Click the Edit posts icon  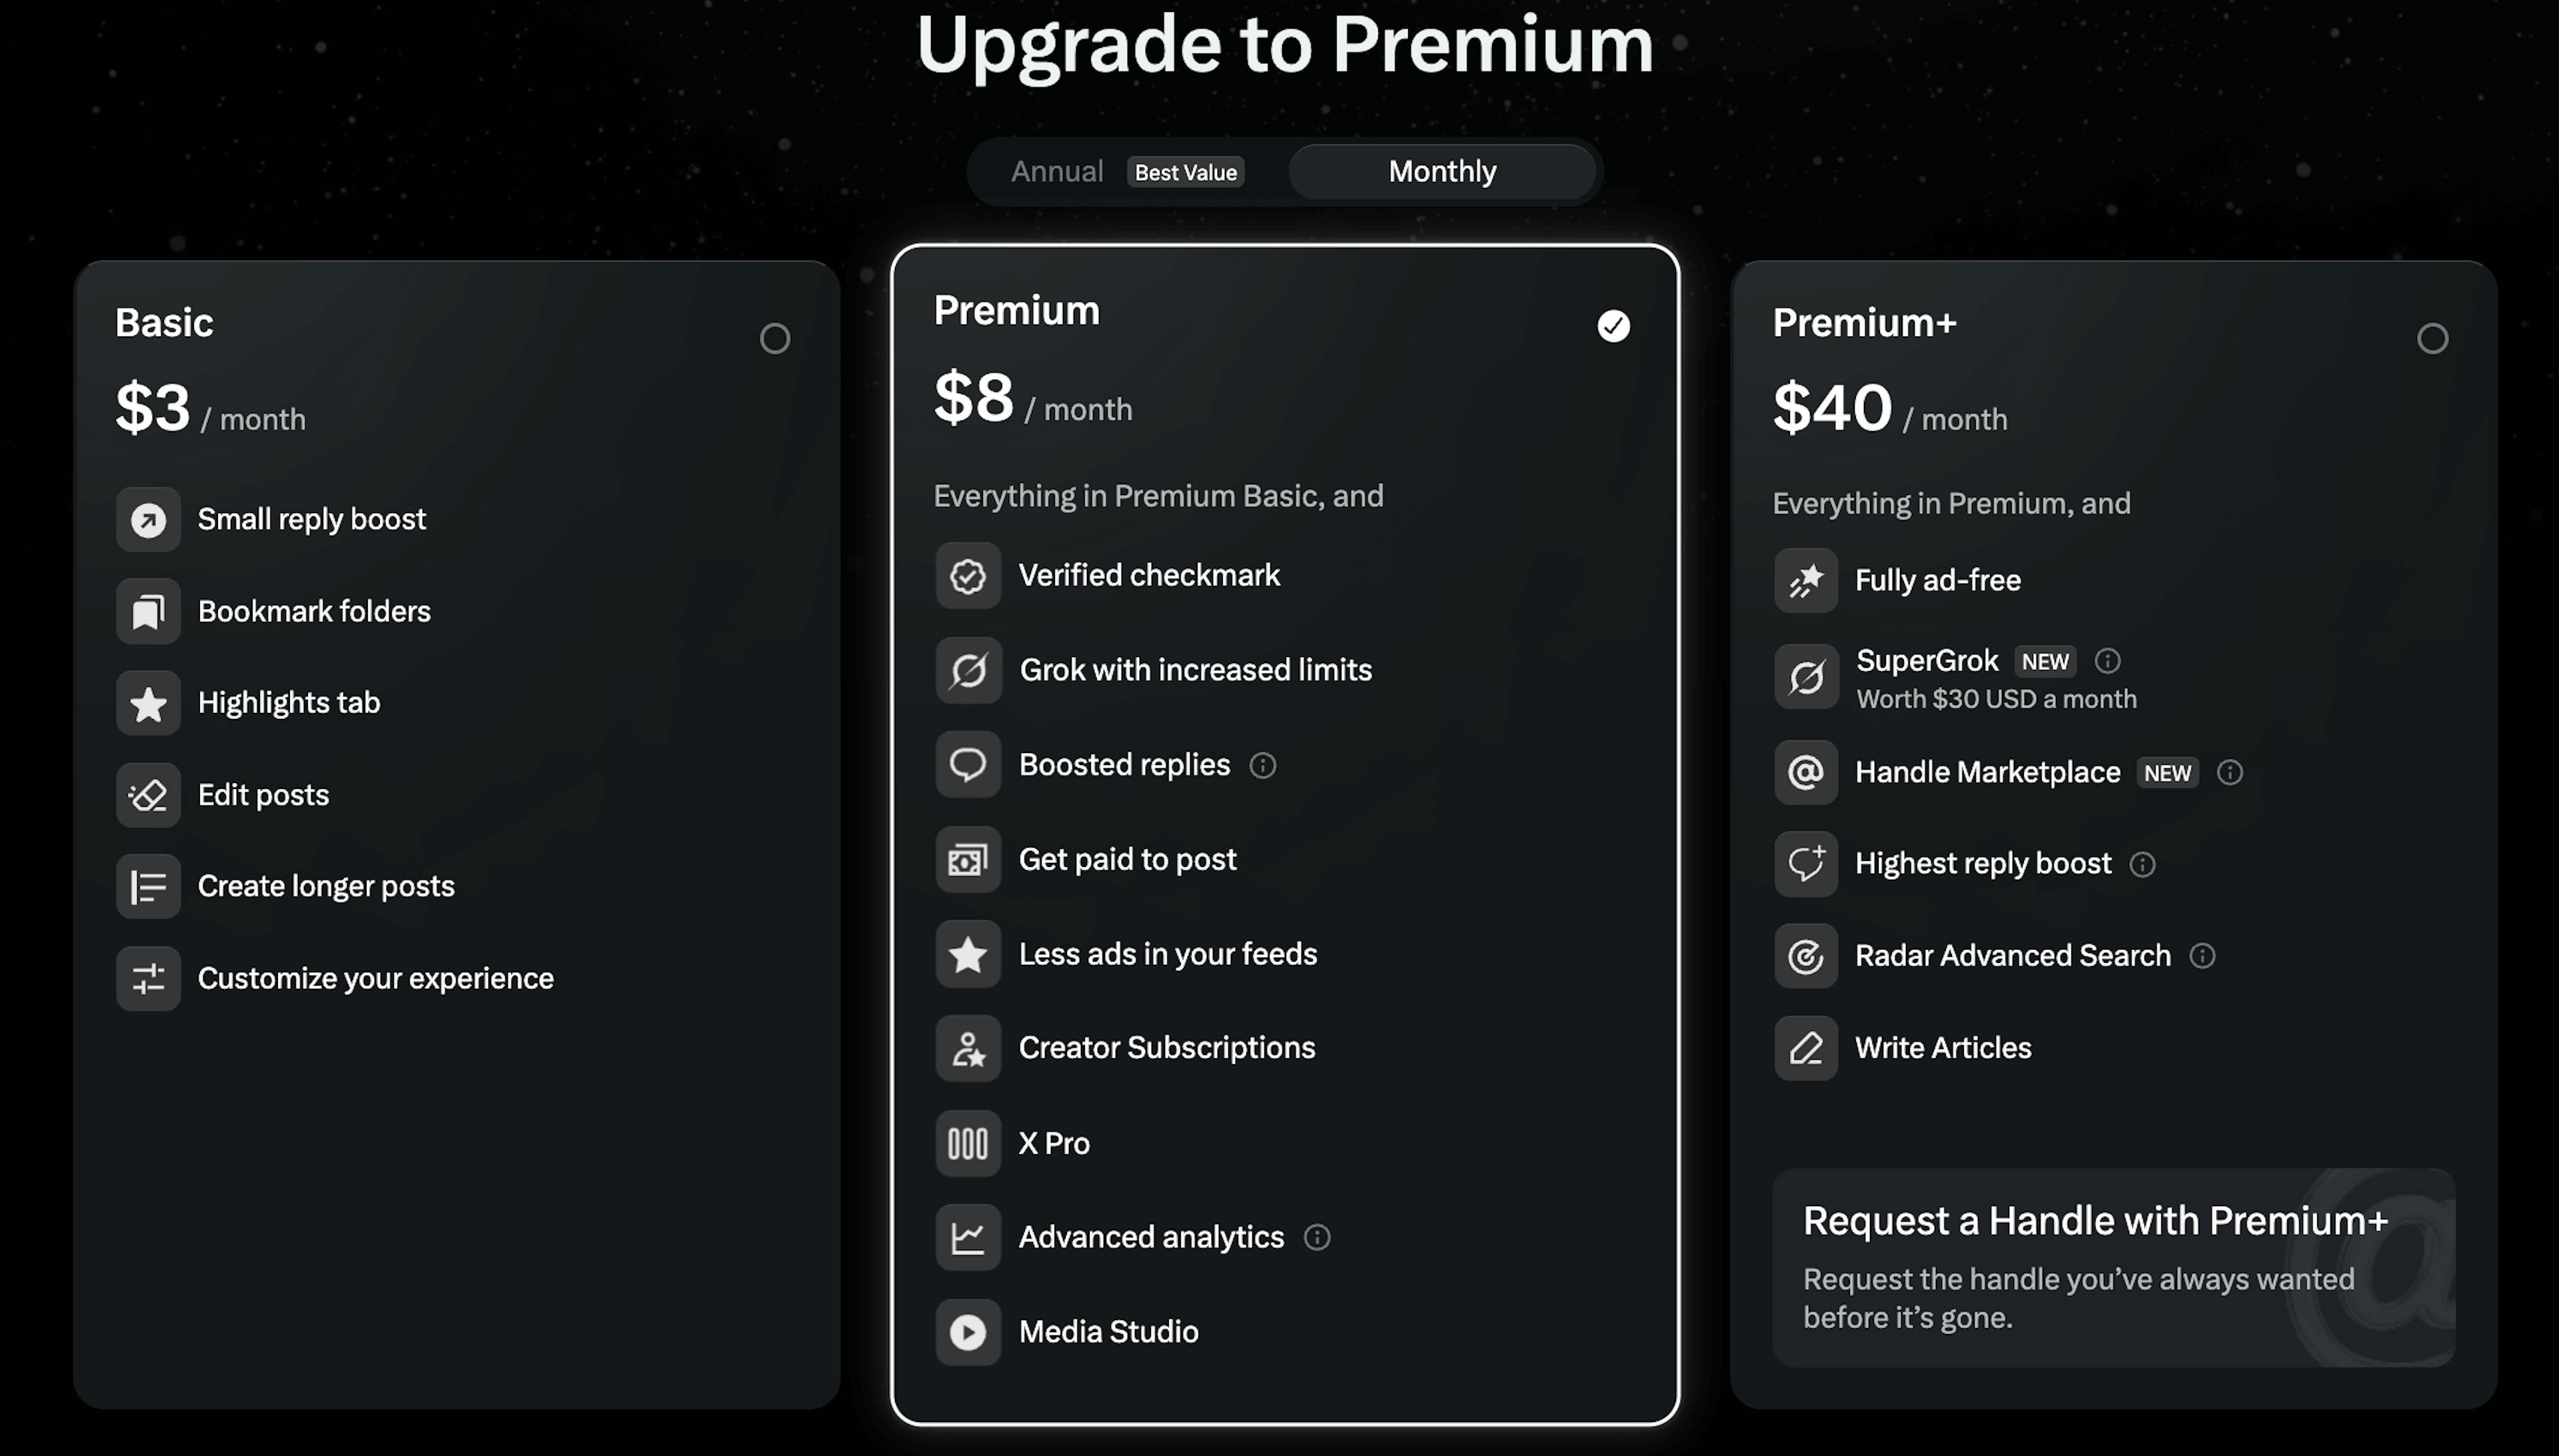(148, 795)
